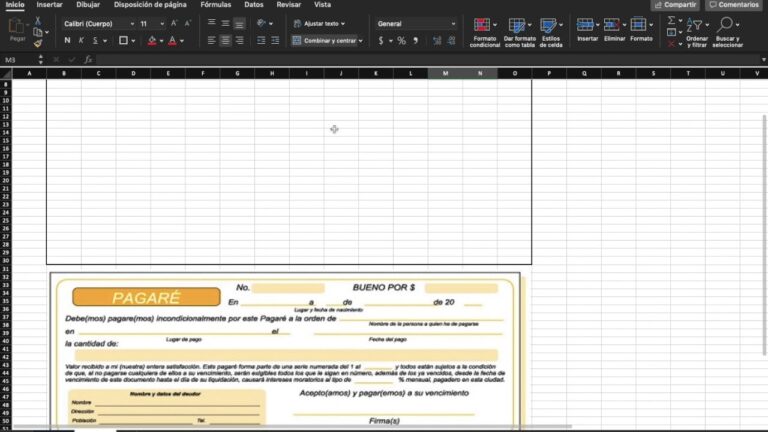Click the Format Painter brush icon

(x=38, y=44)
